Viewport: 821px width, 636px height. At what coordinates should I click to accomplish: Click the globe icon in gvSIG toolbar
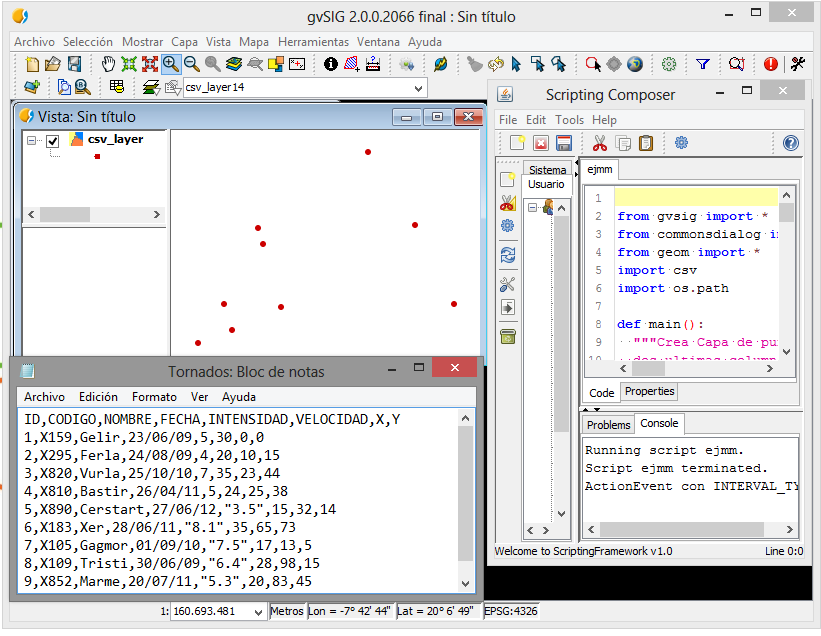pos(635,64)
